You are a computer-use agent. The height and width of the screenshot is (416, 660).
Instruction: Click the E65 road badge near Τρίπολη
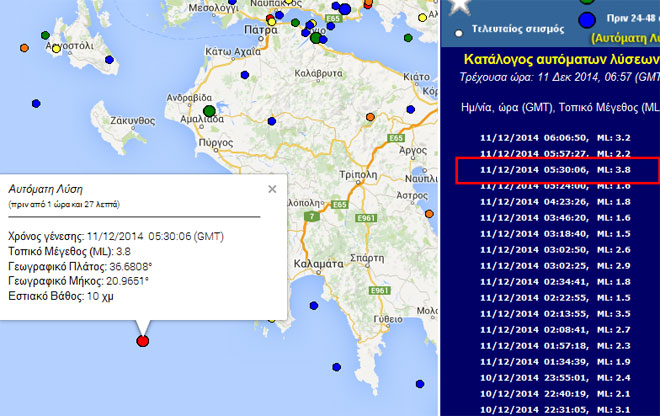click(339, 204)
